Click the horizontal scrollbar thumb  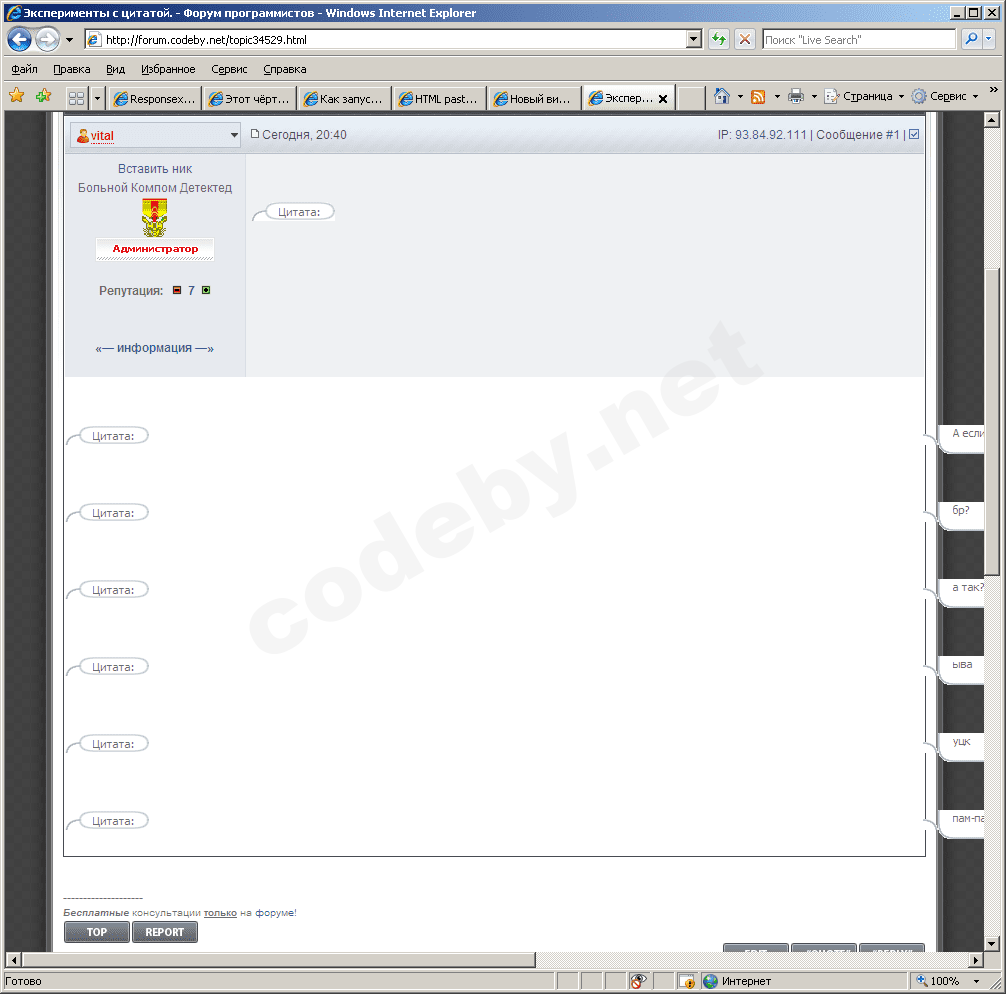tap(279, 960)
